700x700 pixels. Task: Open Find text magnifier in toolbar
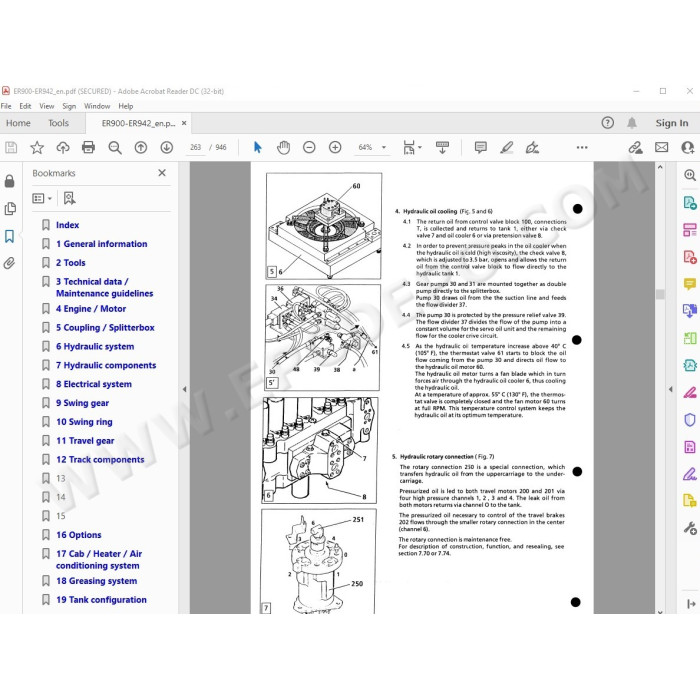coord(115,147)
